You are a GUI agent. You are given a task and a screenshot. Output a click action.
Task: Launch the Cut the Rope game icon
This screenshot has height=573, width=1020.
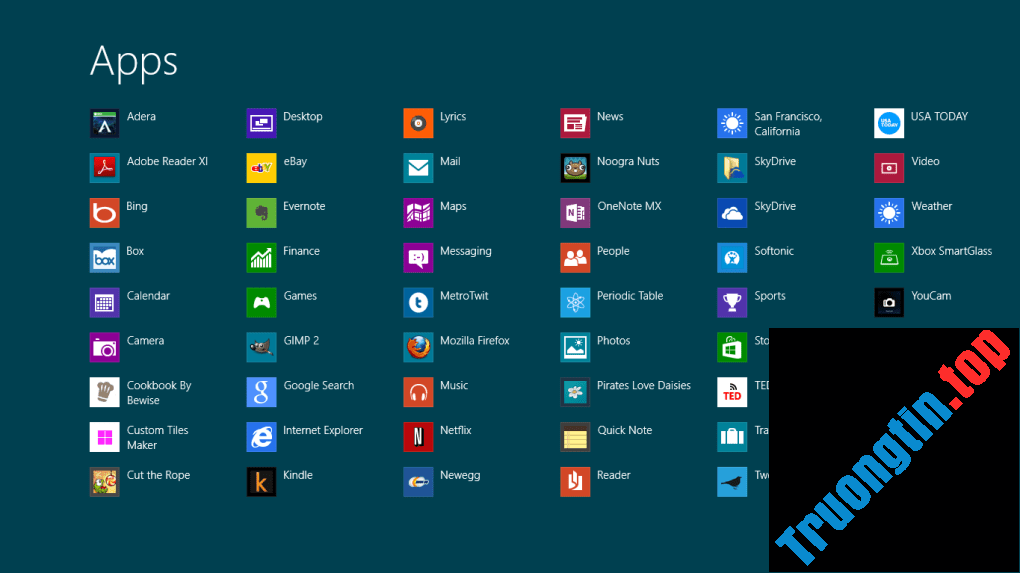point(105,482)
